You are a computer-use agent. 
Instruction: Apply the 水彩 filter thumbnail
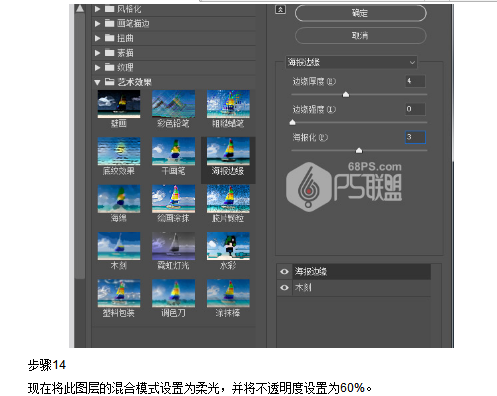(228, 246)
